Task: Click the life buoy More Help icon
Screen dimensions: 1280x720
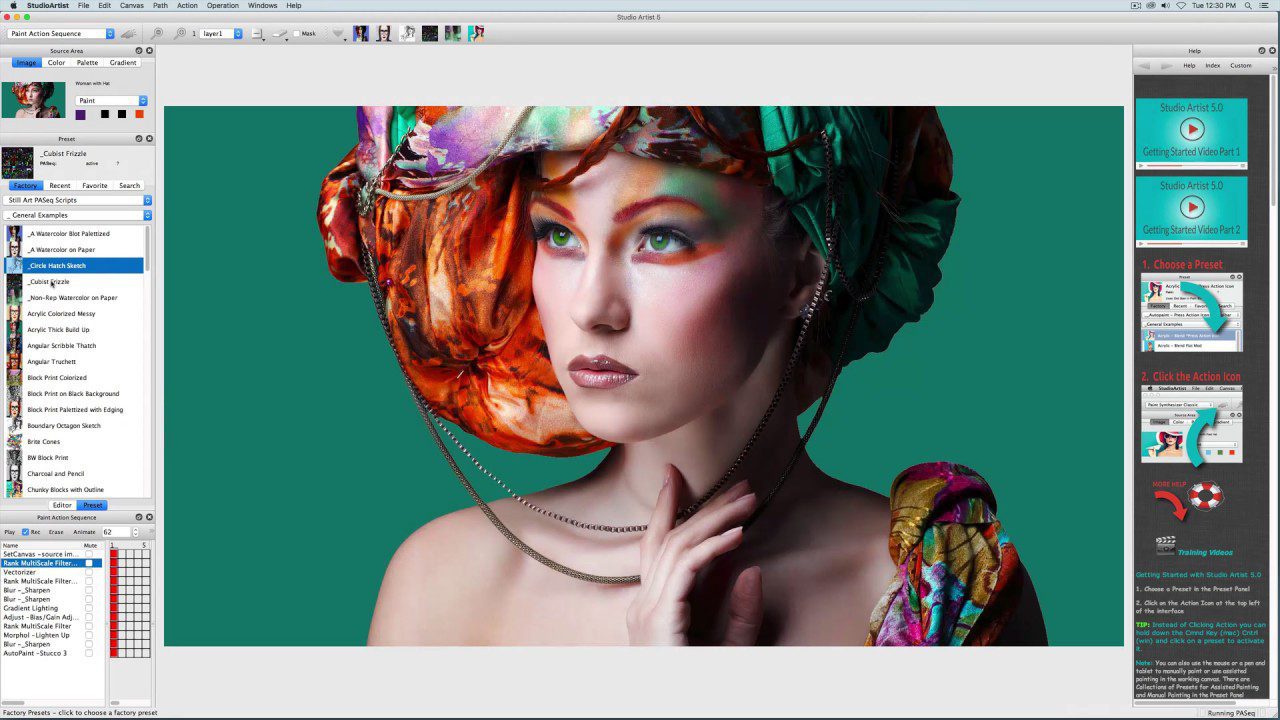Action: click(1205, 496)
